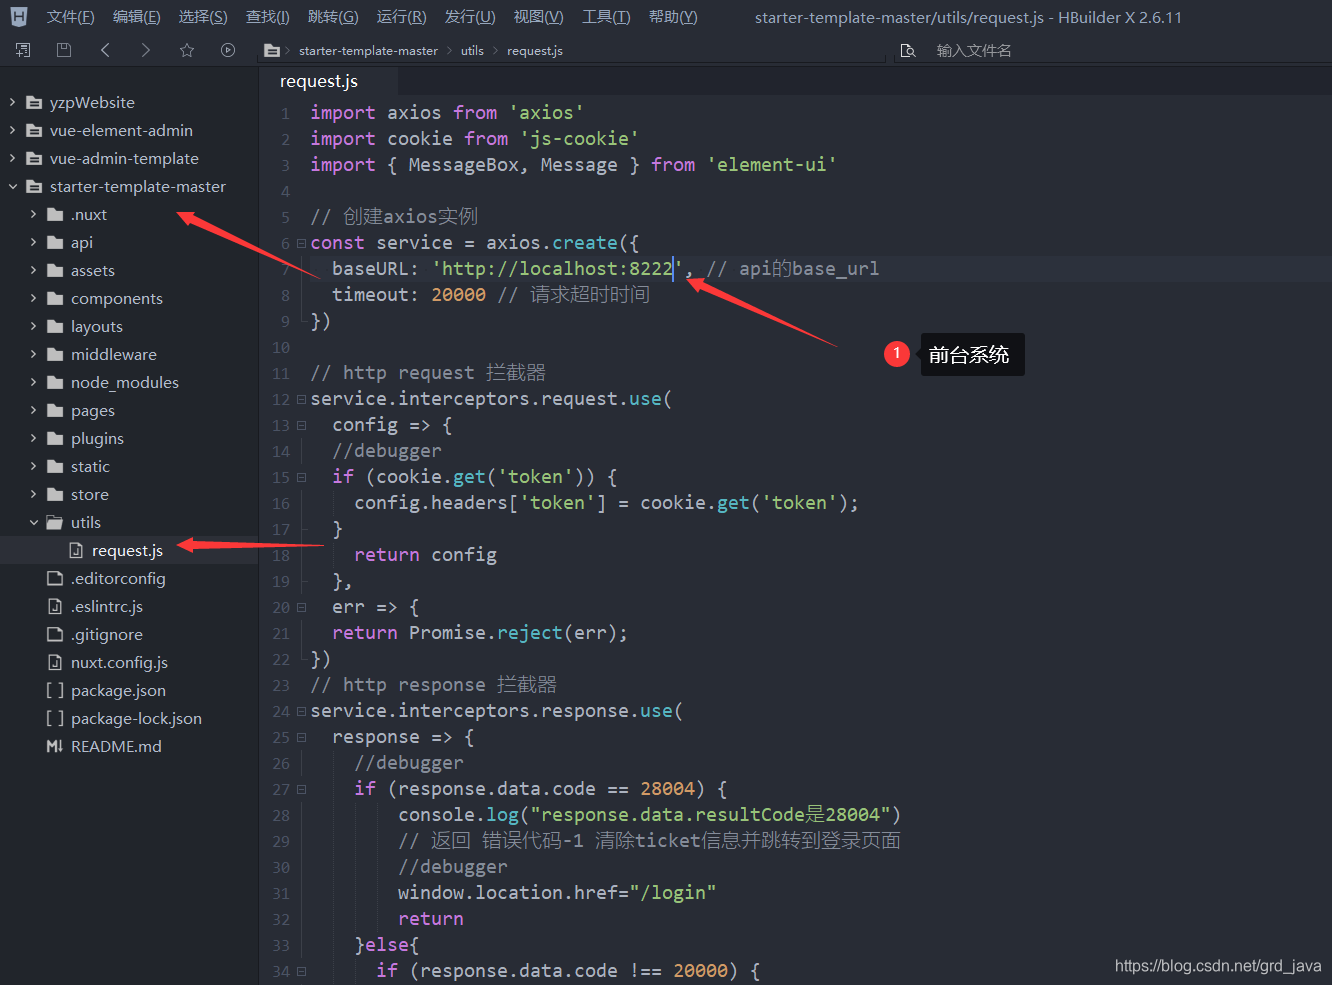1332x985 pixels.
Task: Select the middleware folder row
Action: tap(129, 354)
